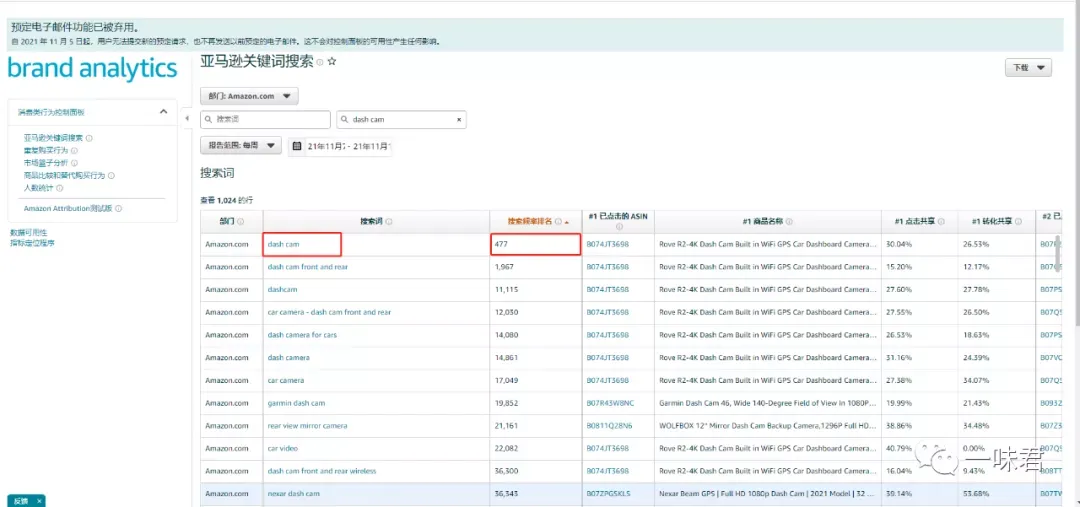Click info icon under #1 已点击的 ASIN
Screen dimensions: 1080x507
[619, 227]
